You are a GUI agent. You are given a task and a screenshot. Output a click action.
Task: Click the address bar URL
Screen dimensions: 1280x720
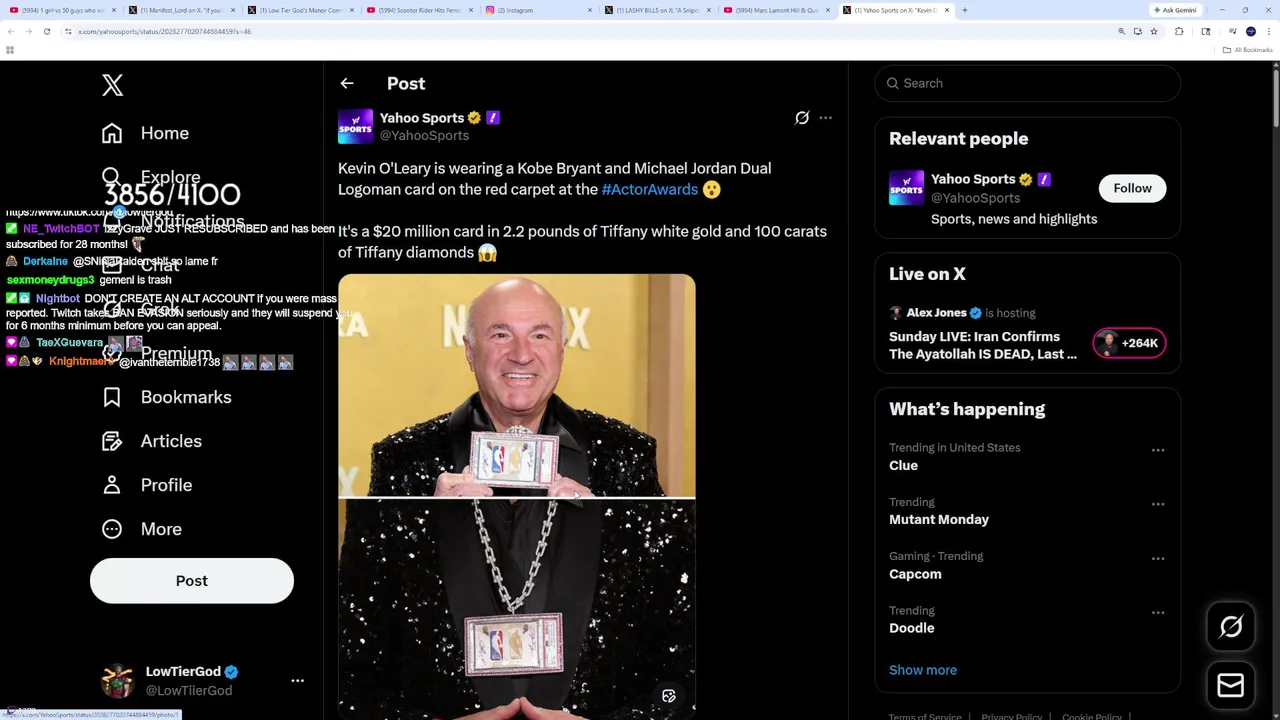click(165, 31)
